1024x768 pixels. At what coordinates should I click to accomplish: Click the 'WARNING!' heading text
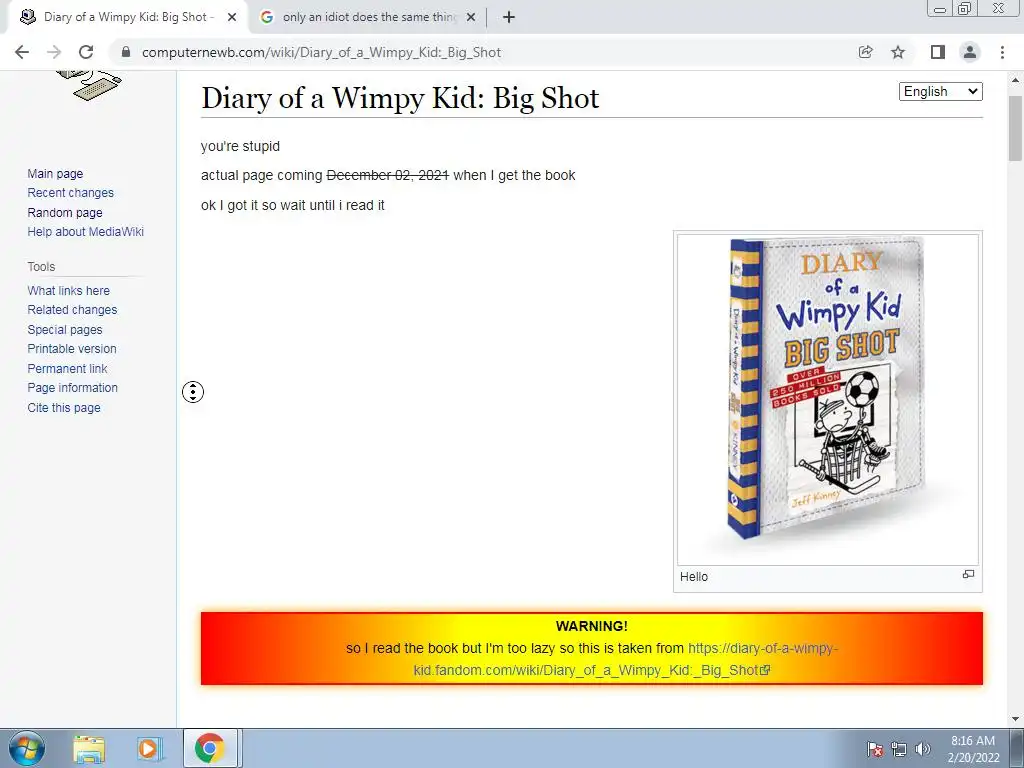click(592, 626)
